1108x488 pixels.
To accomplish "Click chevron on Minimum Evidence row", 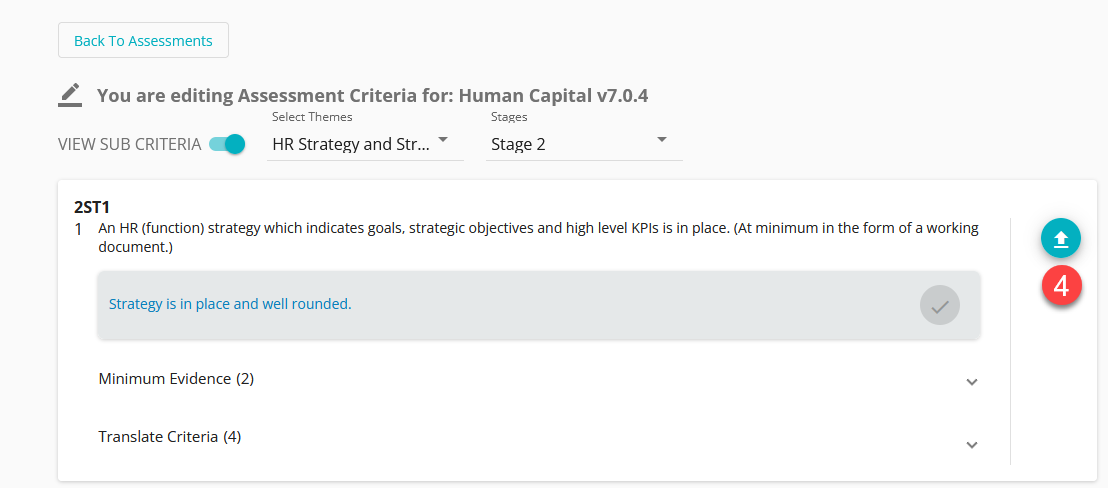I will [972, 381].
